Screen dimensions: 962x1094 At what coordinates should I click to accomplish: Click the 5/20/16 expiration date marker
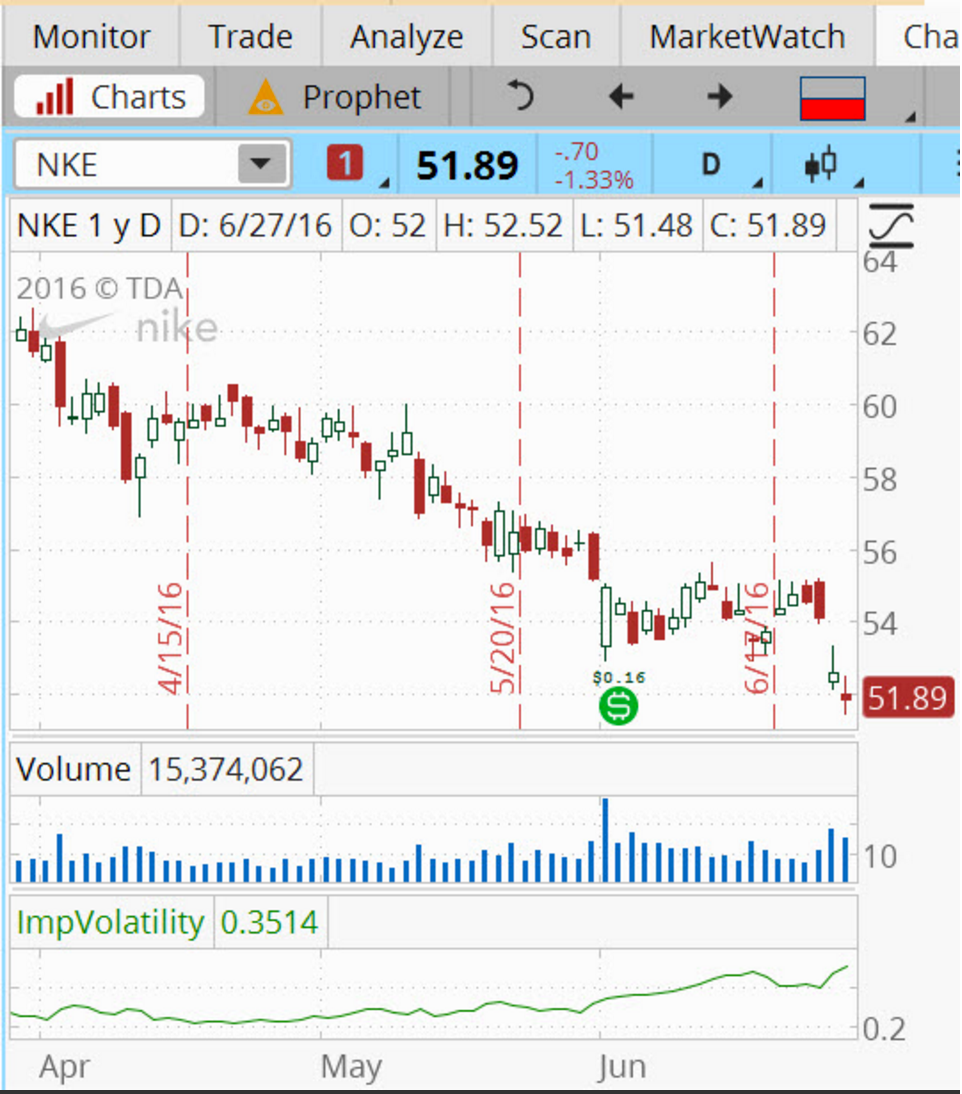point(503,638)
